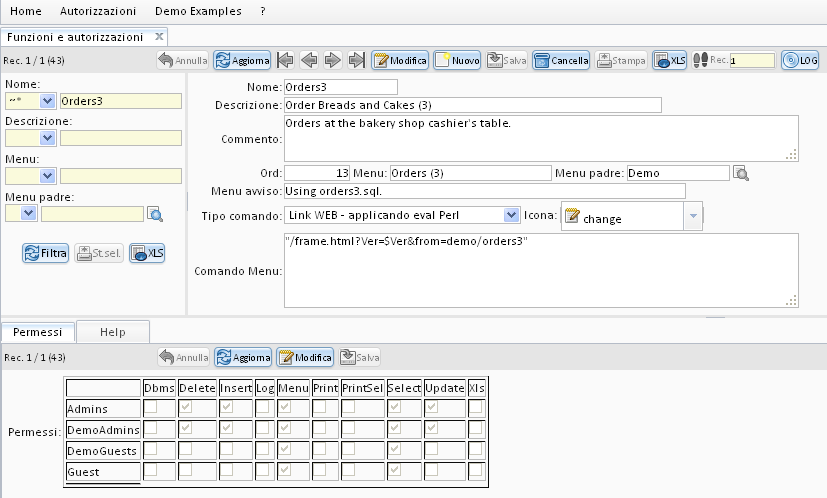This screenshot has height=498, width=827.
Task: Click the Commento text area
Action: pos(541,139)
